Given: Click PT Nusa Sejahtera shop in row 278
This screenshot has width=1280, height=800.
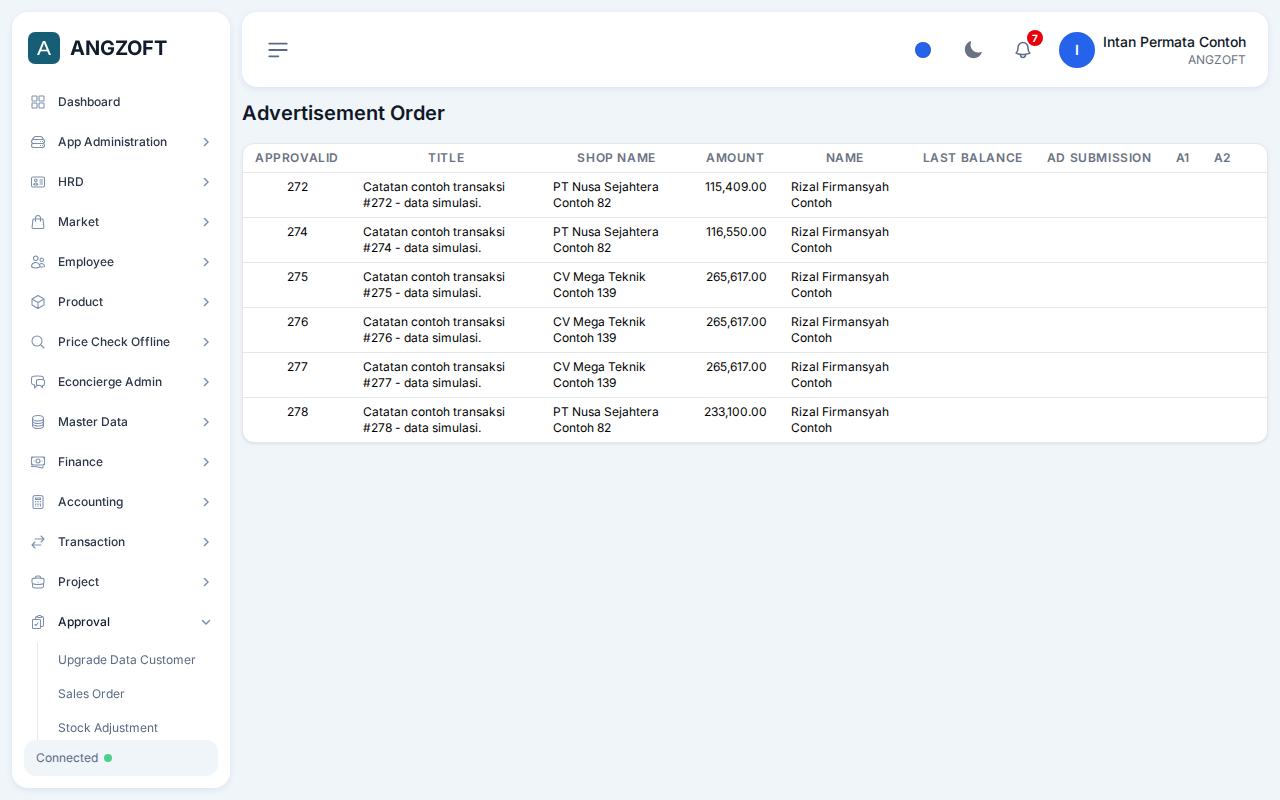Looking at the screenshot, I should 606,420.
